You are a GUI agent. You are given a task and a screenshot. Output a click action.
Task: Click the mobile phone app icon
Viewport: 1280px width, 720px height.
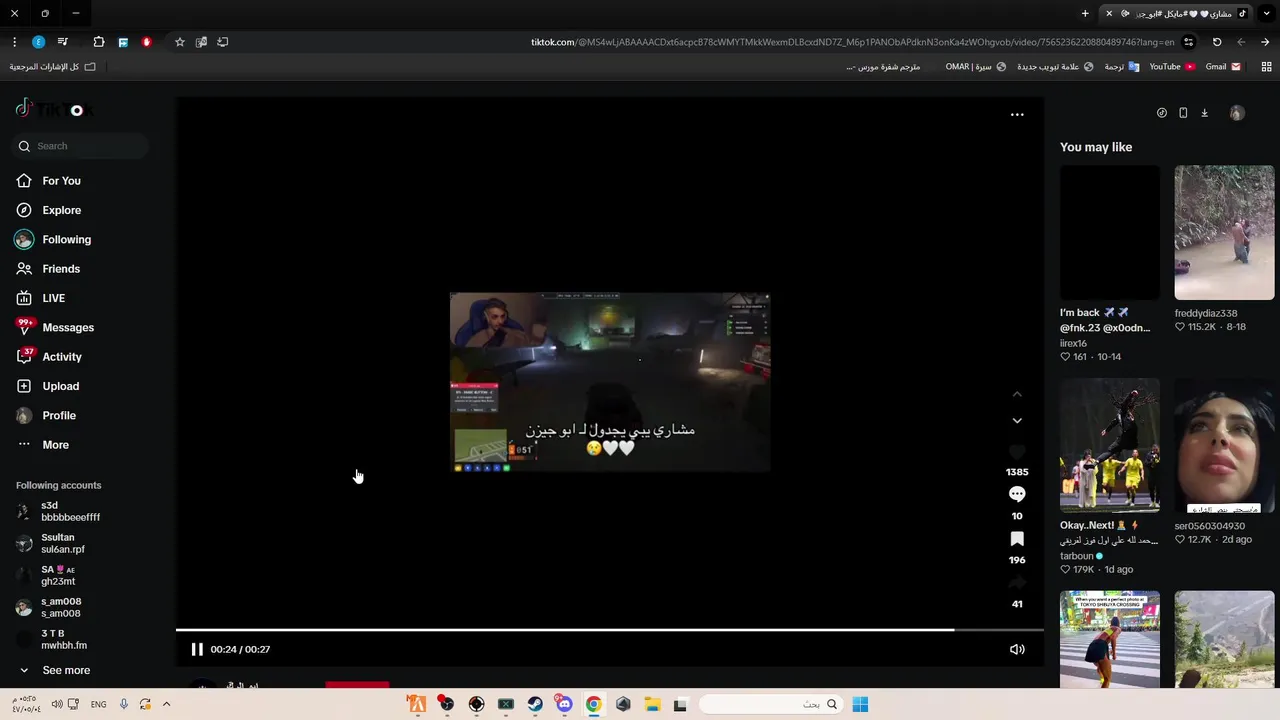click(1183, 113)
